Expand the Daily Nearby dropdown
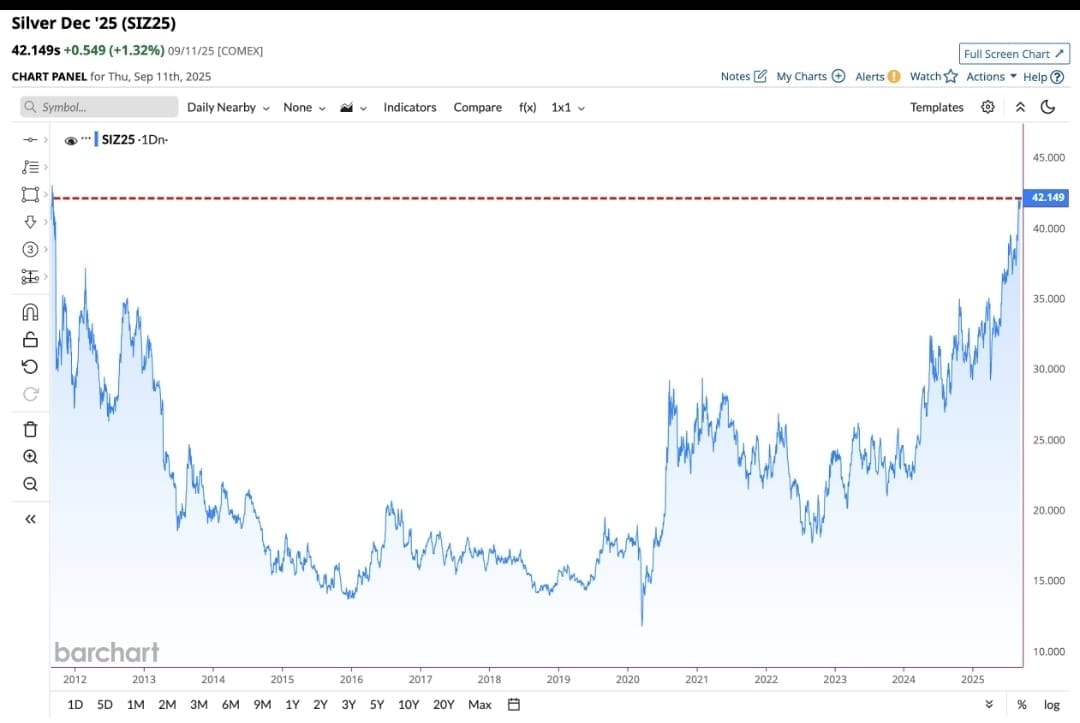Screen dimensions: 1080x723 coord(228,107)
